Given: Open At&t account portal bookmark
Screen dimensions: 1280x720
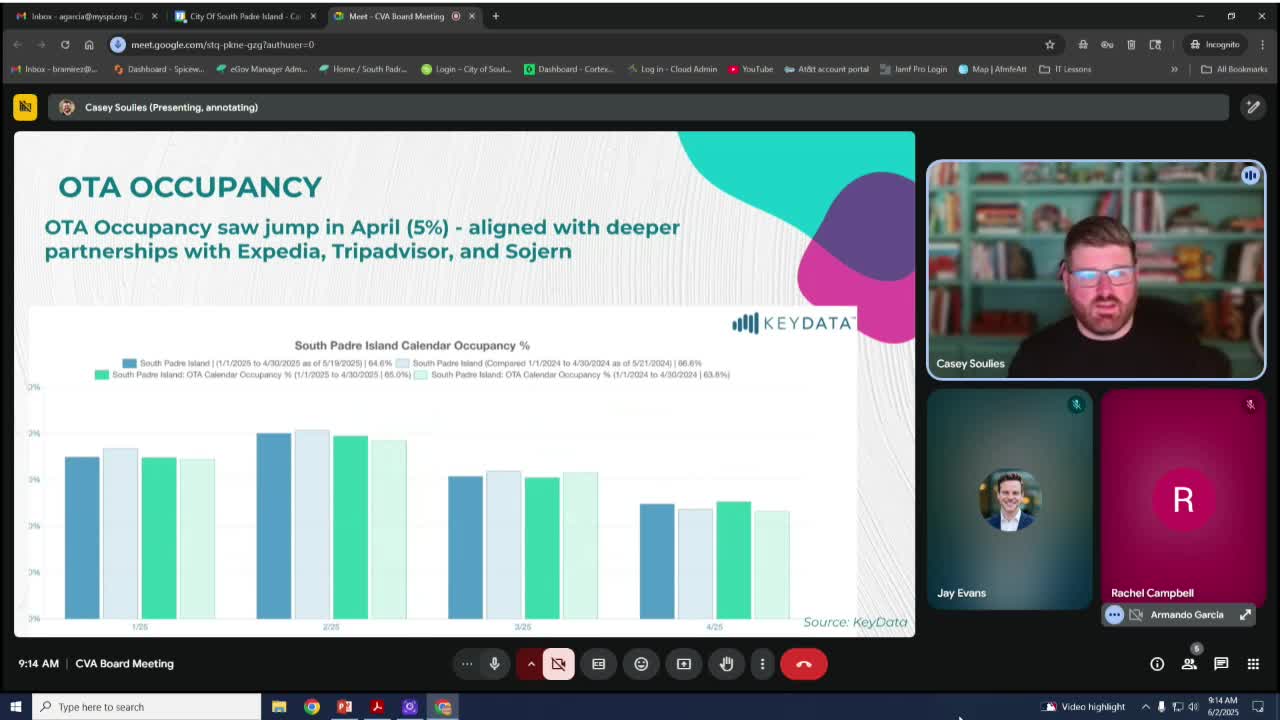Looking at the screenshot, I should 827,69.
